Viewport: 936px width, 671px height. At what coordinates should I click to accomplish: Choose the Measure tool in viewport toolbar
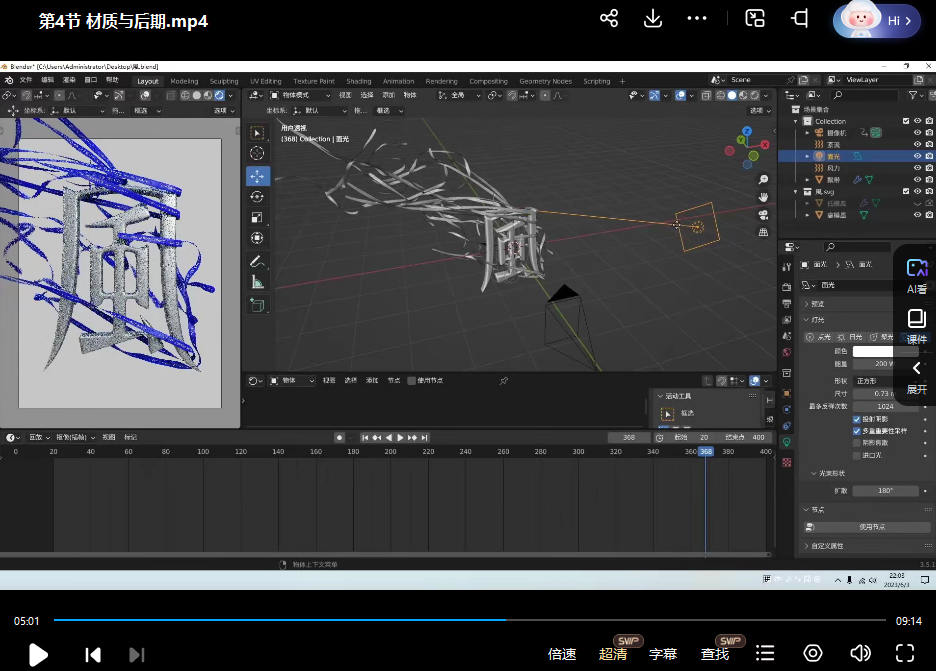[257, 282]
